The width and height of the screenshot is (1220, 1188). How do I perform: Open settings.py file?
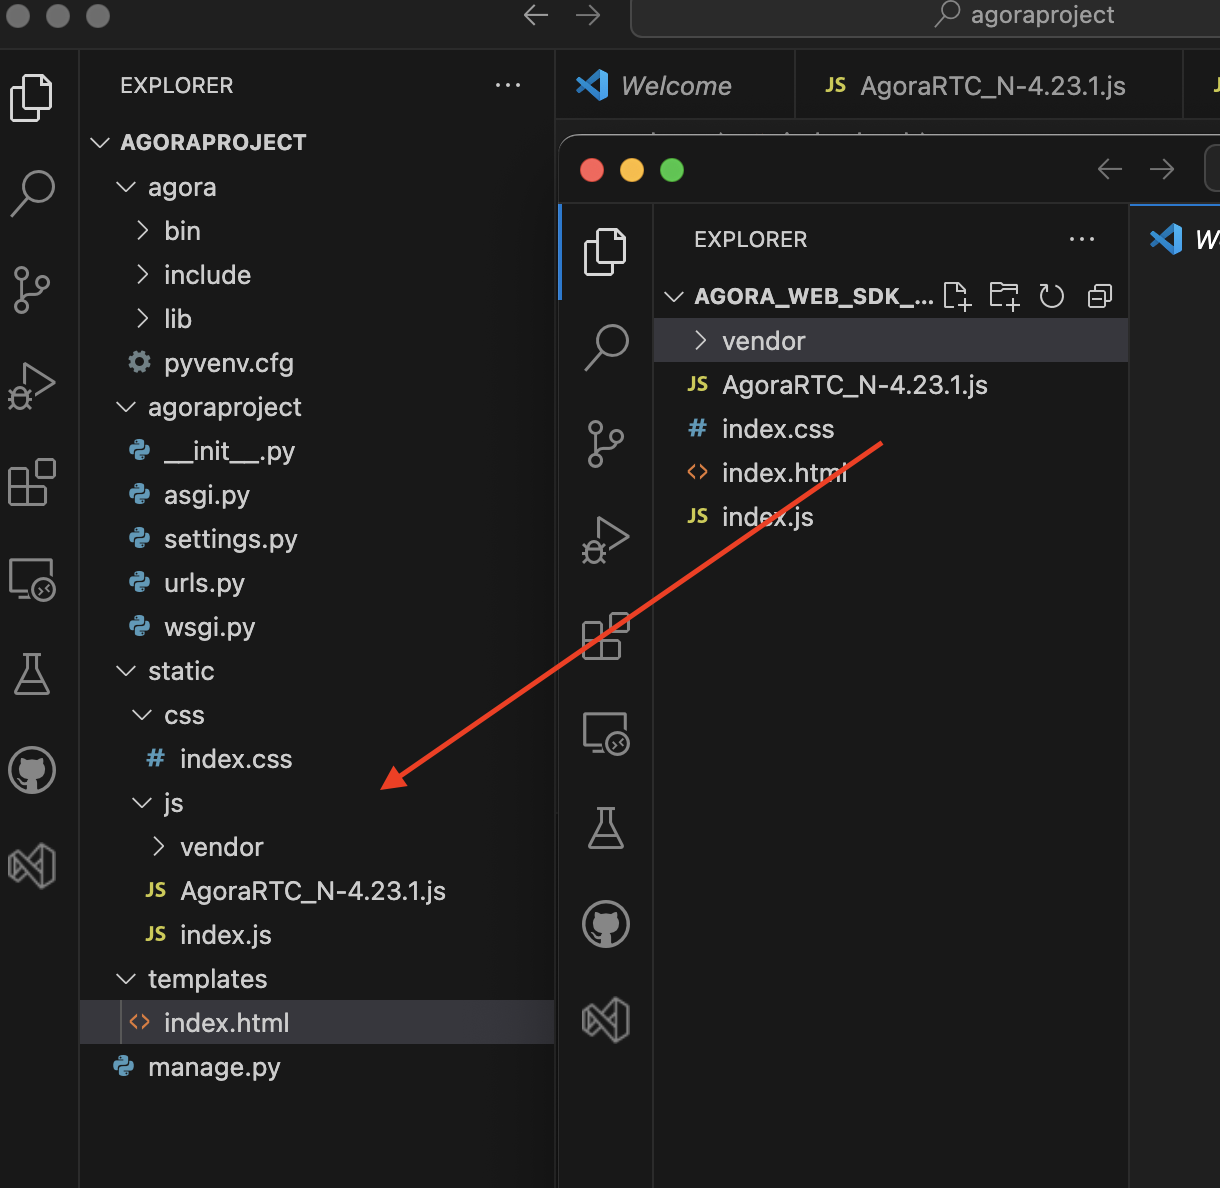(x=316, y=539)
